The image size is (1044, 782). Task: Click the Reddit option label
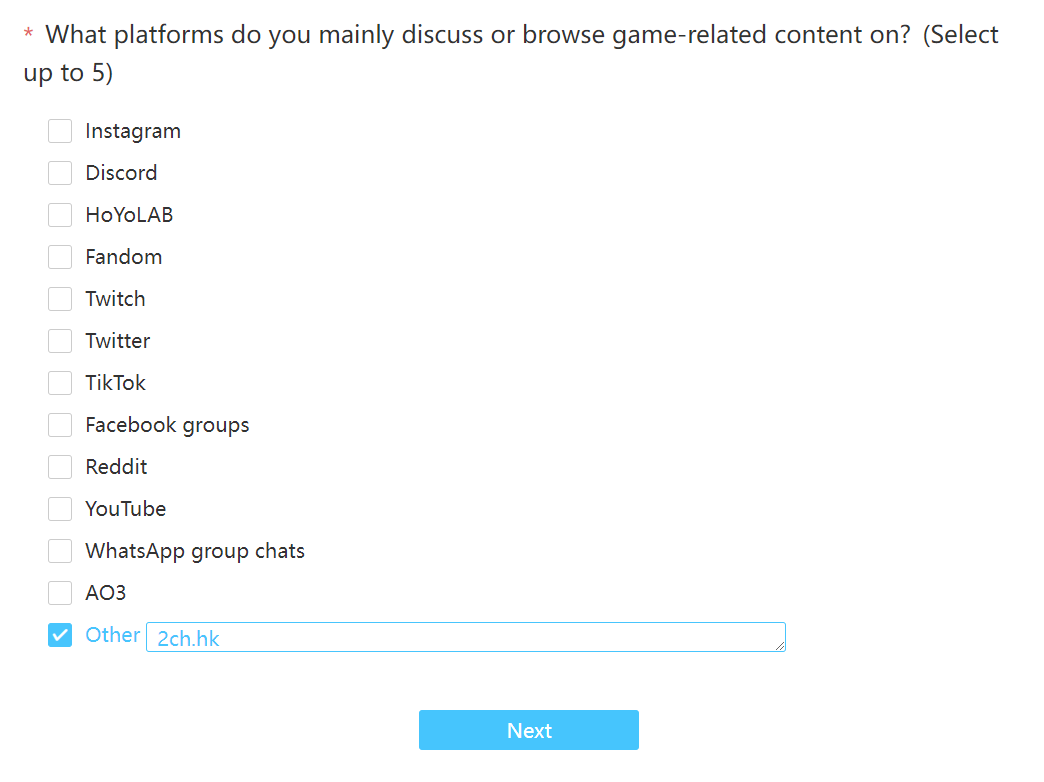coord(116,467)
